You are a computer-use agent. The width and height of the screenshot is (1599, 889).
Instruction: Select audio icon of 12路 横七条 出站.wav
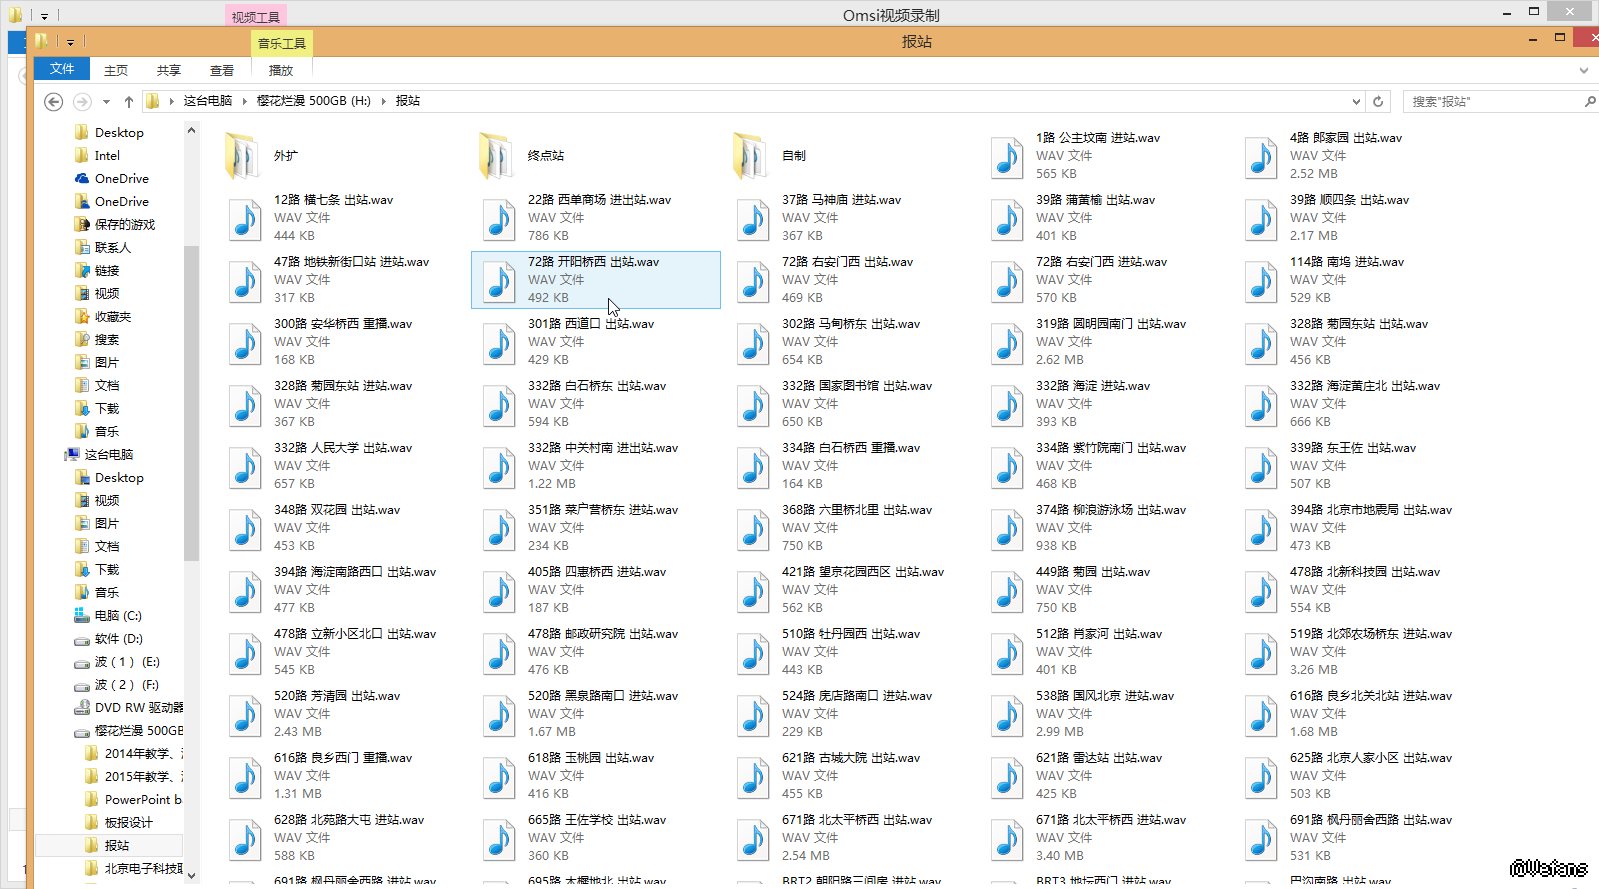[245, 218]
